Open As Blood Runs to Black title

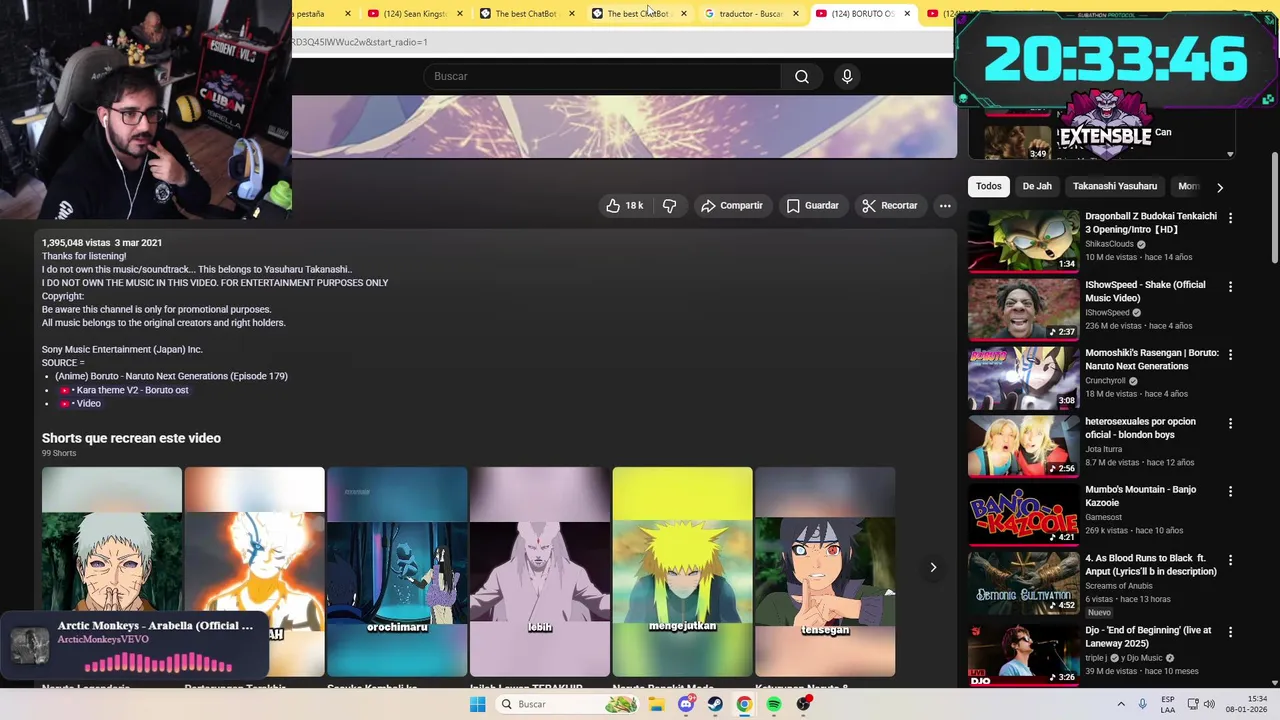point(1151,565)
